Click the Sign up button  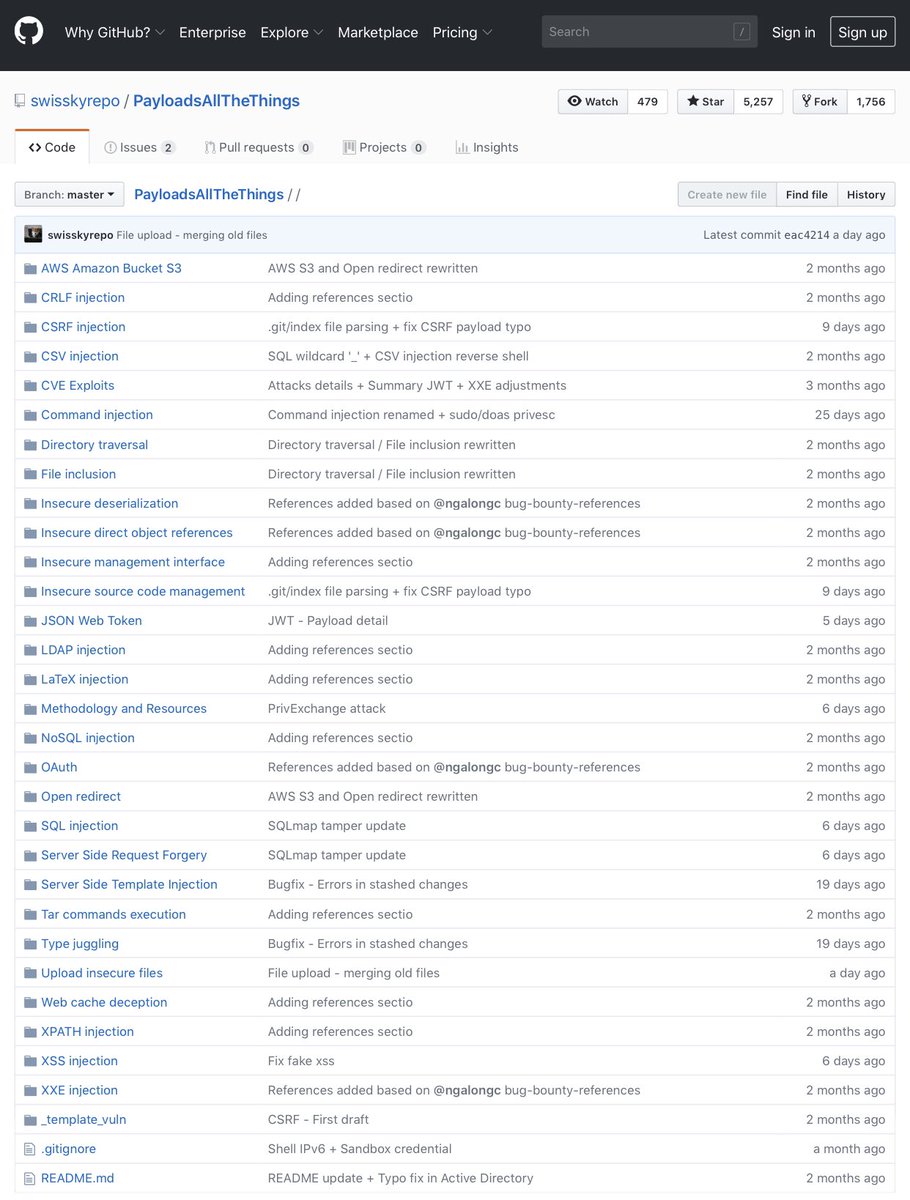[863, 32]
